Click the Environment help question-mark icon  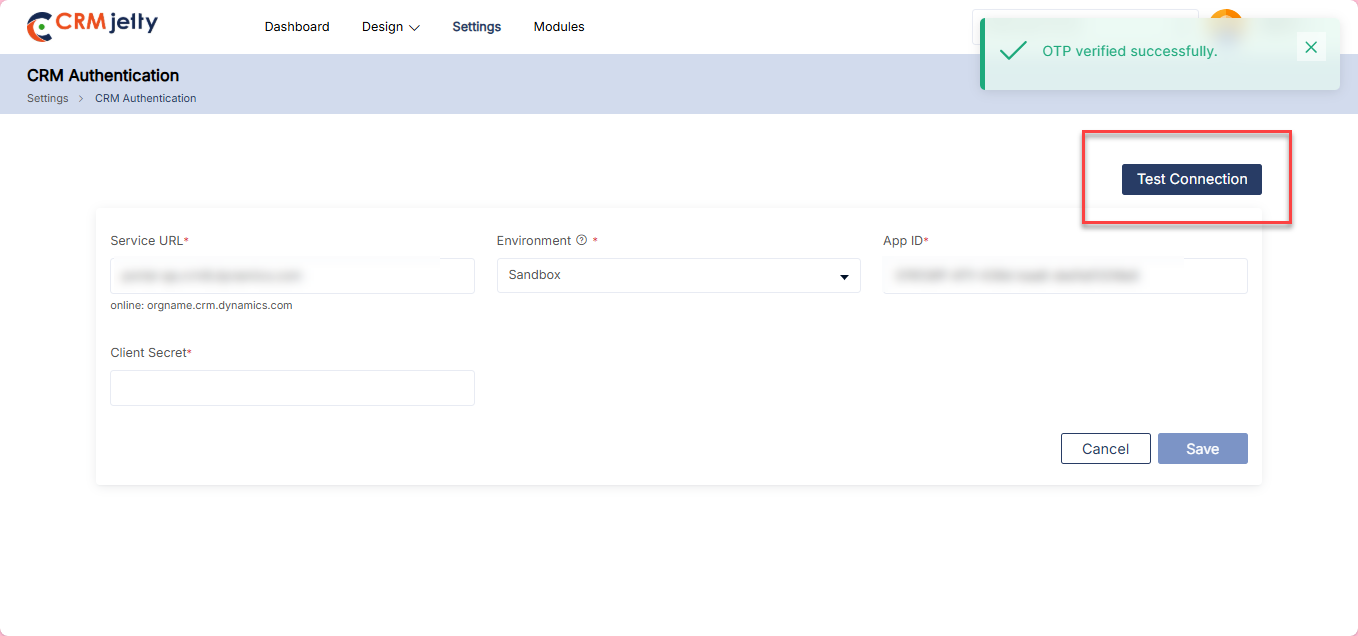tap(582, 240)
